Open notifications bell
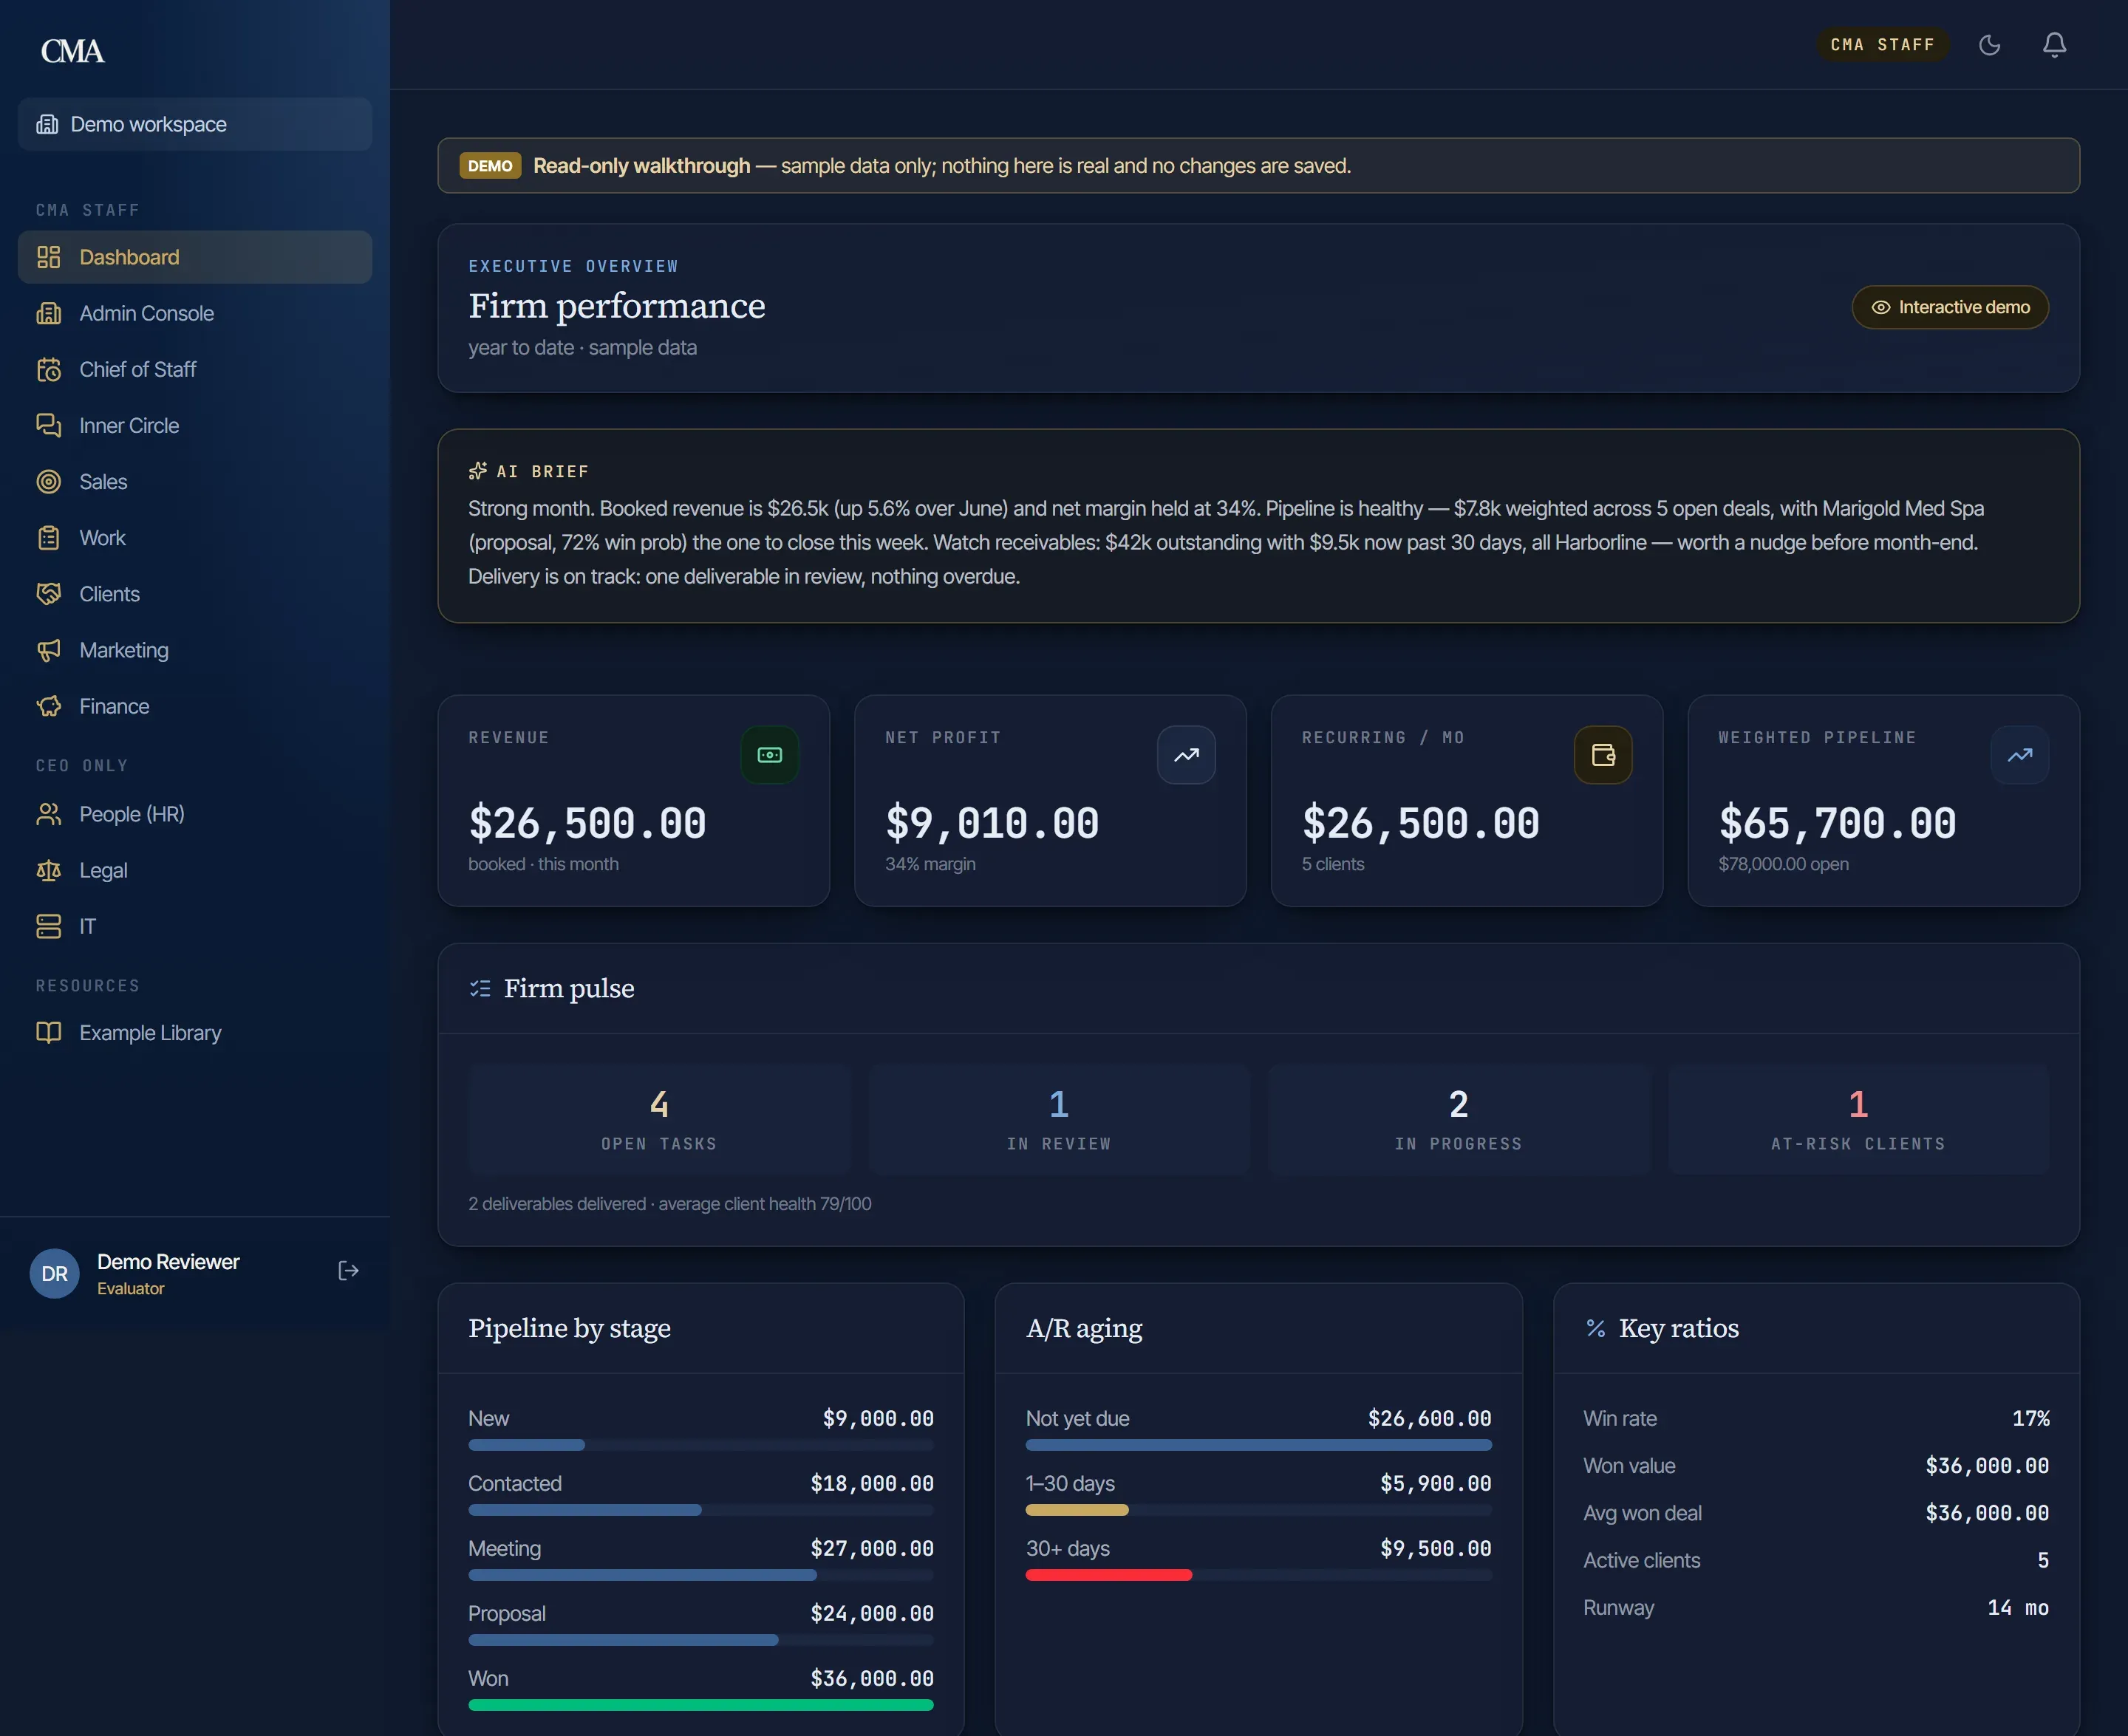This screenshot has width=2128, height=1736. click(2054, 45)
